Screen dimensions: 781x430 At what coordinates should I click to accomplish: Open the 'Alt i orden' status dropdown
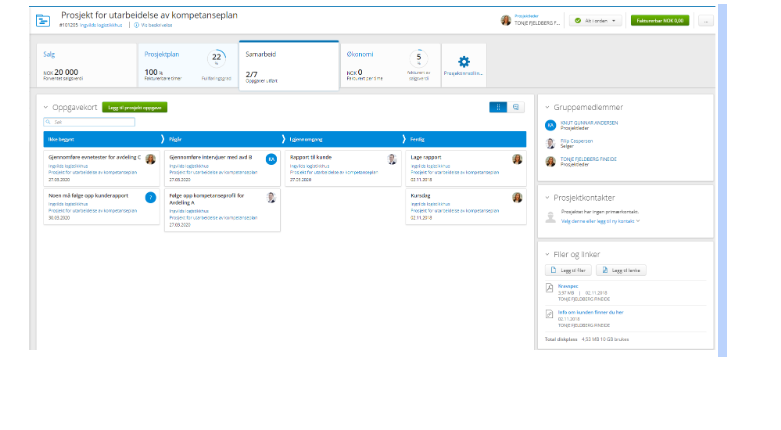[596, 21]
